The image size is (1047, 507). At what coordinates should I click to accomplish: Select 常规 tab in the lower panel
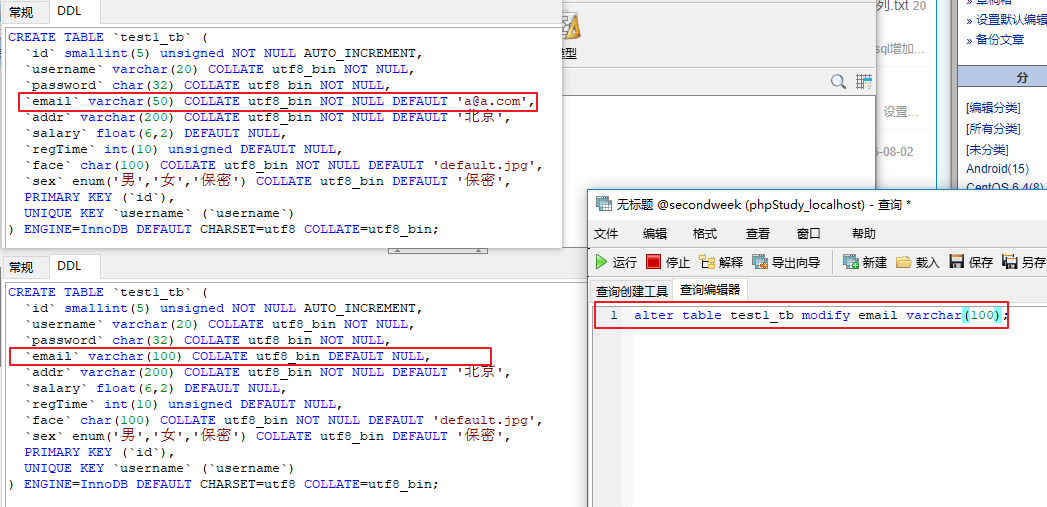21,267
